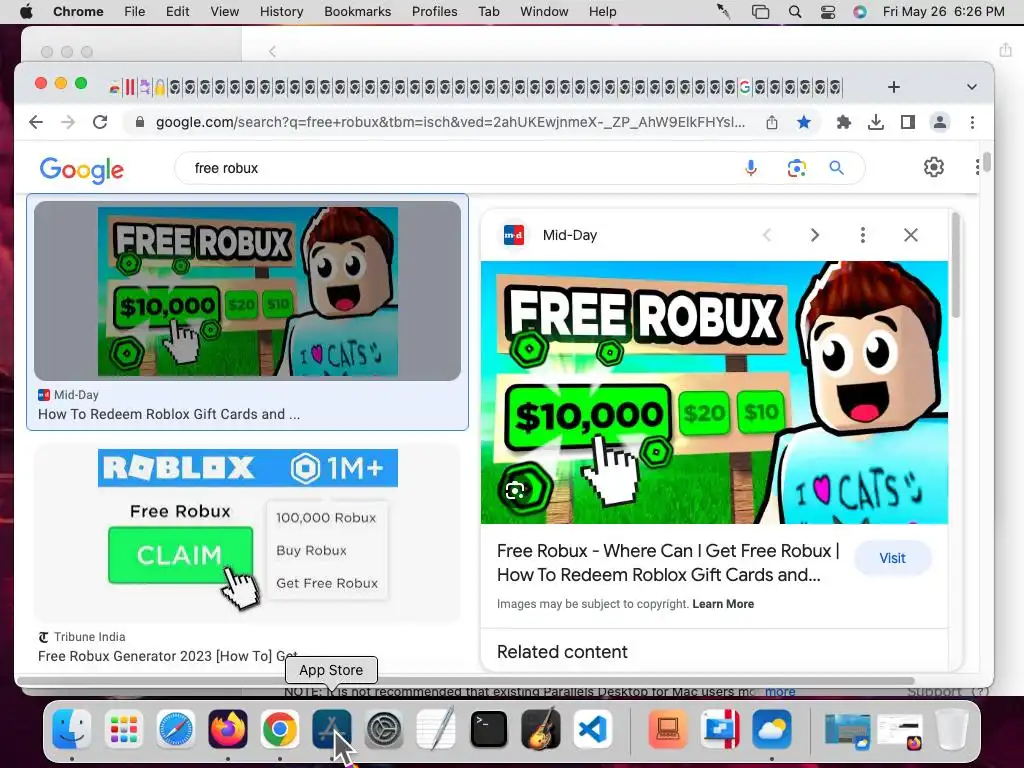The width and height of the screenshot is (1024, 768).
Task: Start voice search with microphone icon
Action: point(751,168)
